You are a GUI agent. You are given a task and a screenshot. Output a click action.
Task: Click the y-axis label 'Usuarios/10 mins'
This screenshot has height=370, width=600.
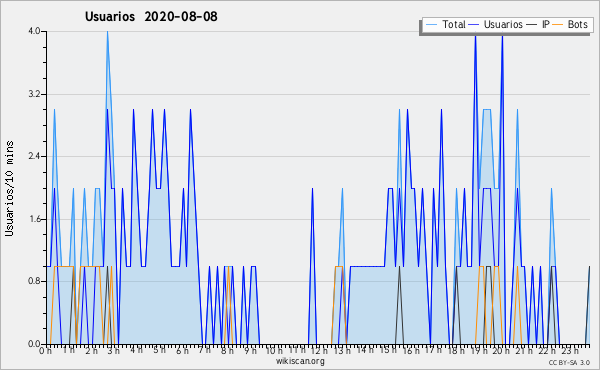click(x=9, y=189)
